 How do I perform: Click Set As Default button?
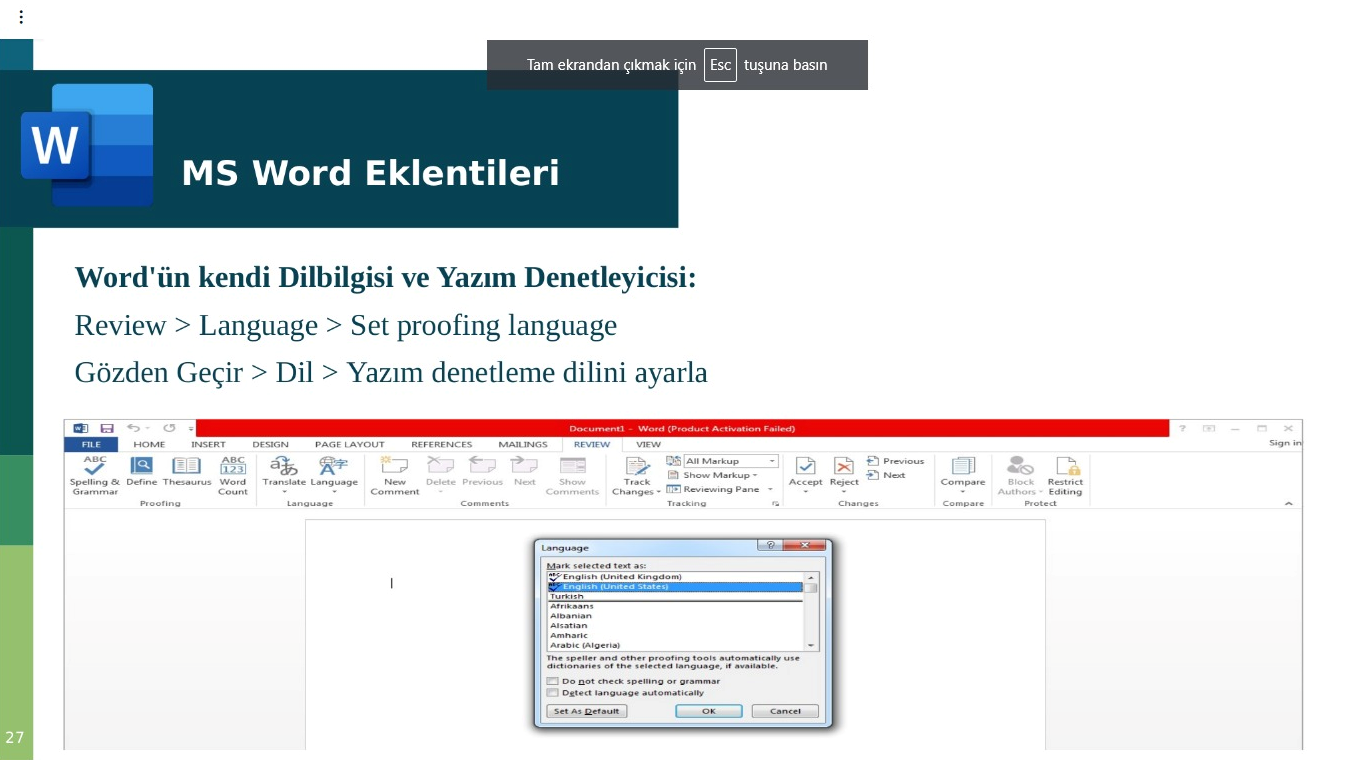587,711
